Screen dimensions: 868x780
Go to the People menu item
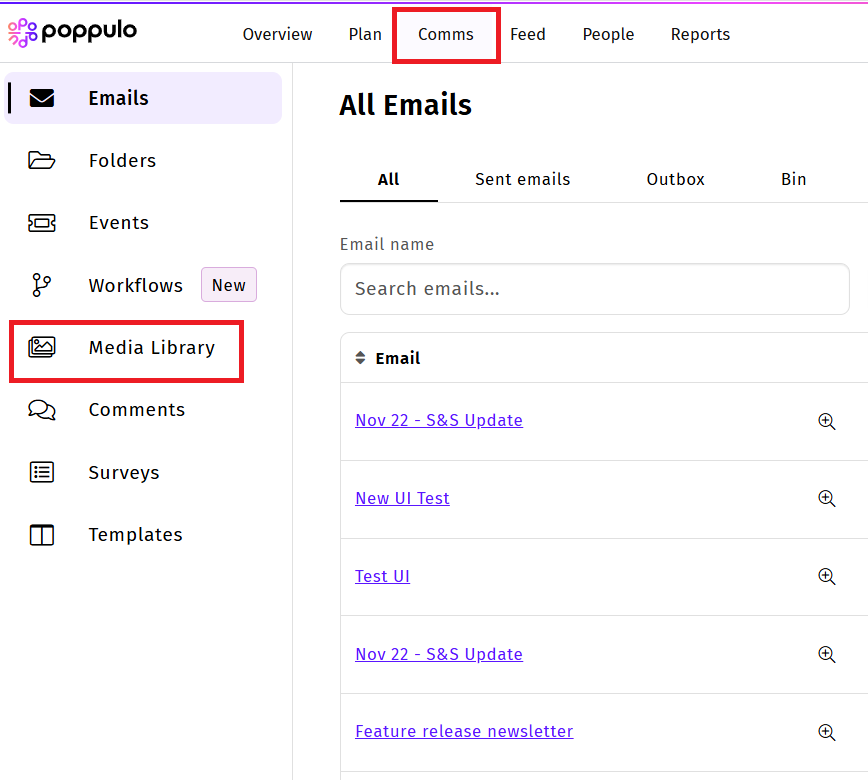click(608, 34)
